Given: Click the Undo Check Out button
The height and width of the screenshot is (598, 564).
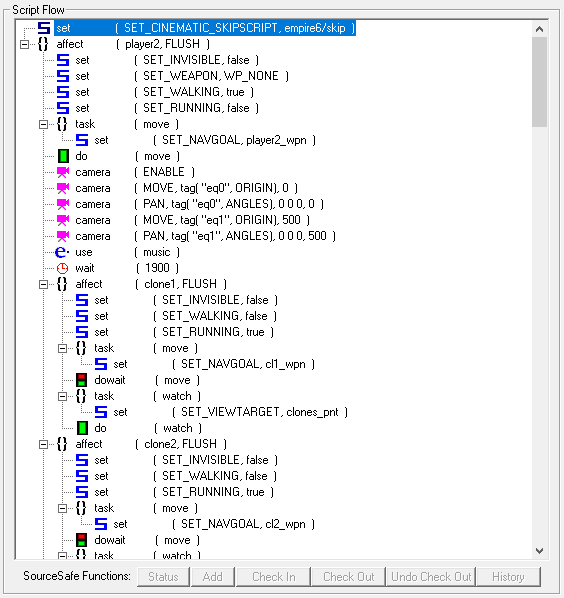Looking at the screenshot, I should tap(431, 577).
